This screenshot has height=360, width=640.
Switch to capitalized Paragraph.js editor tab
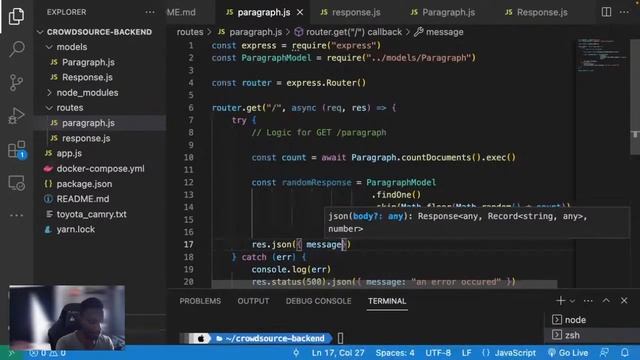(448, 13)
